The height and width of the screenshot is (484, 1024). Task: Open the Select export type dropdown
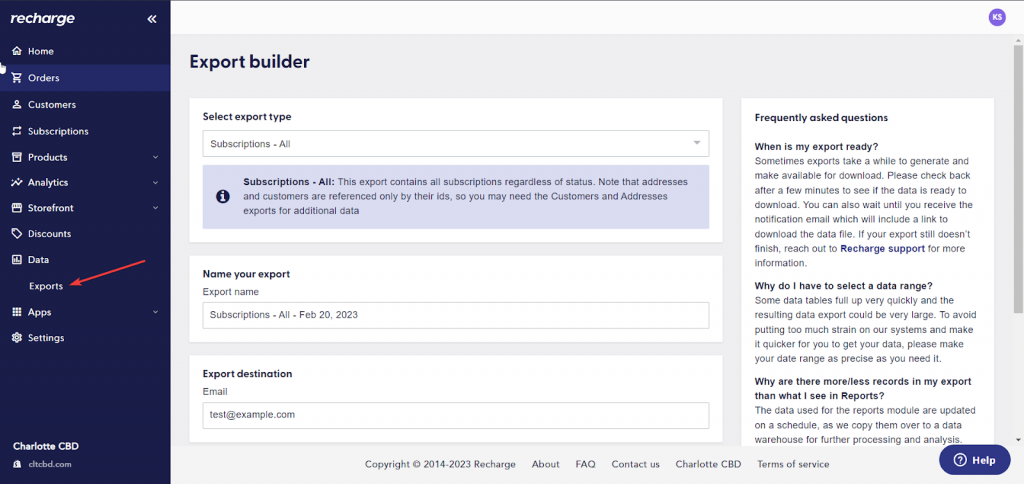[456, 143]
